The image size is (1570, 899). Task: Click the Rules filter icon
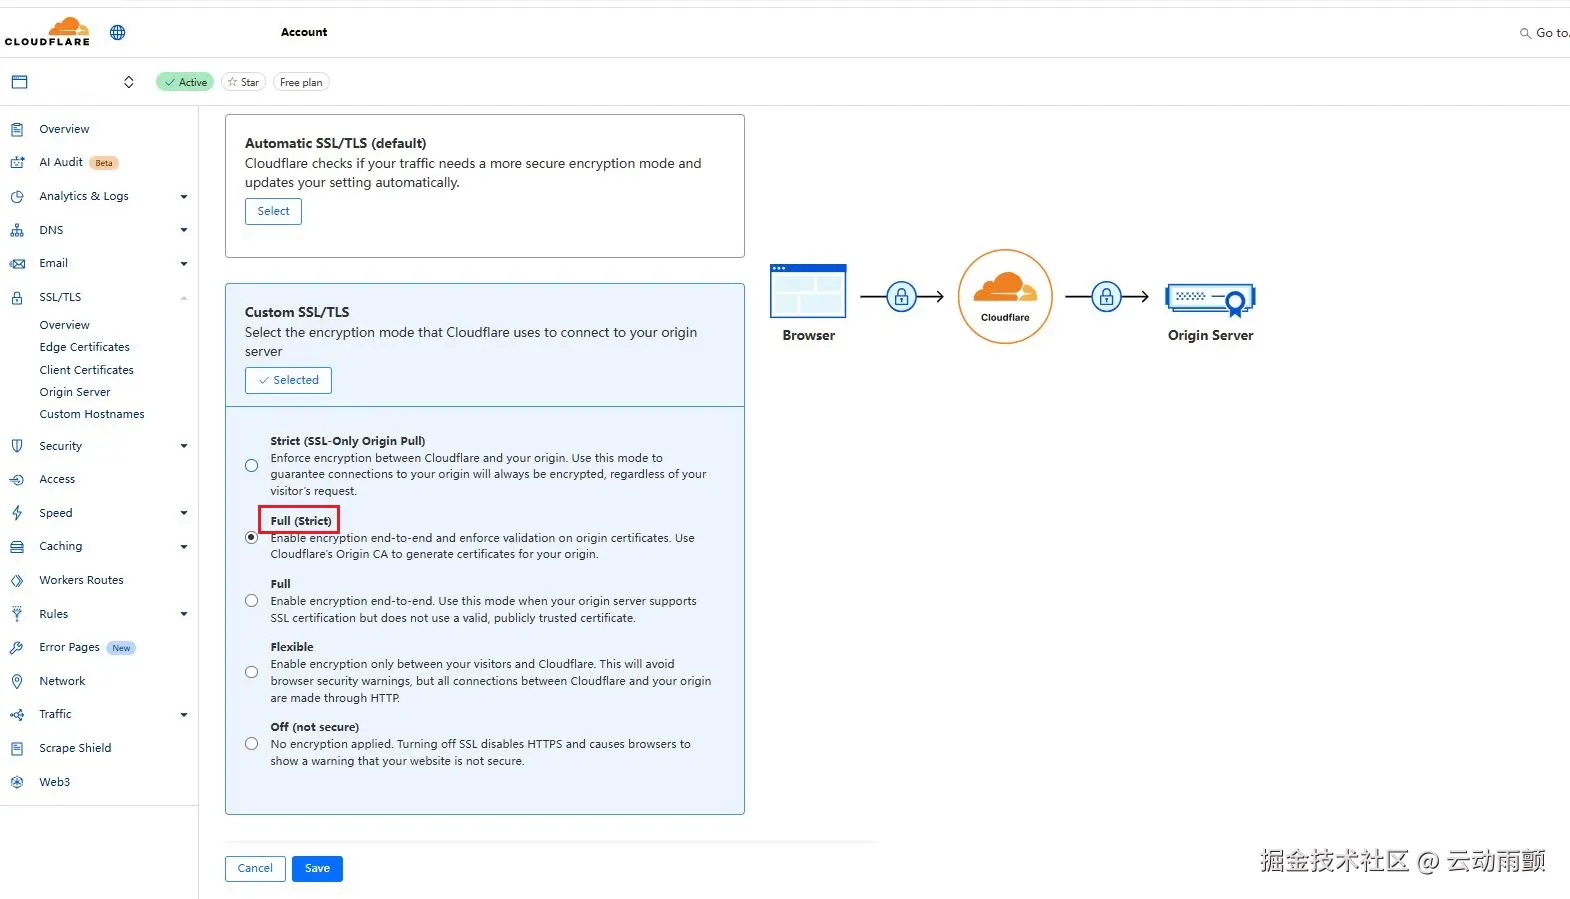[17, 614]
